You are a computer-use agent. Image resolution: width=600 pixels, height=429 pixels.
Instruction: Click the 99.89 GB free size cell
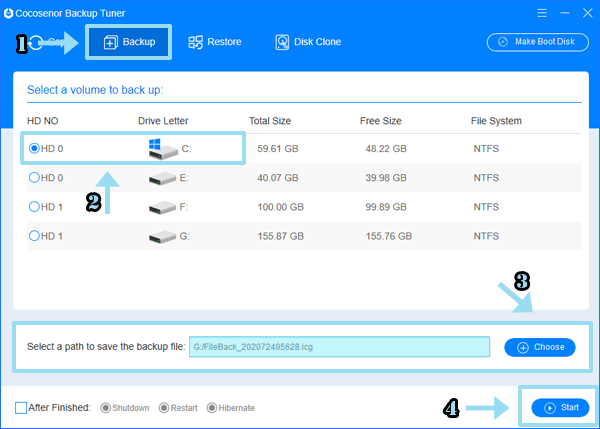click(x=386, y=207)
